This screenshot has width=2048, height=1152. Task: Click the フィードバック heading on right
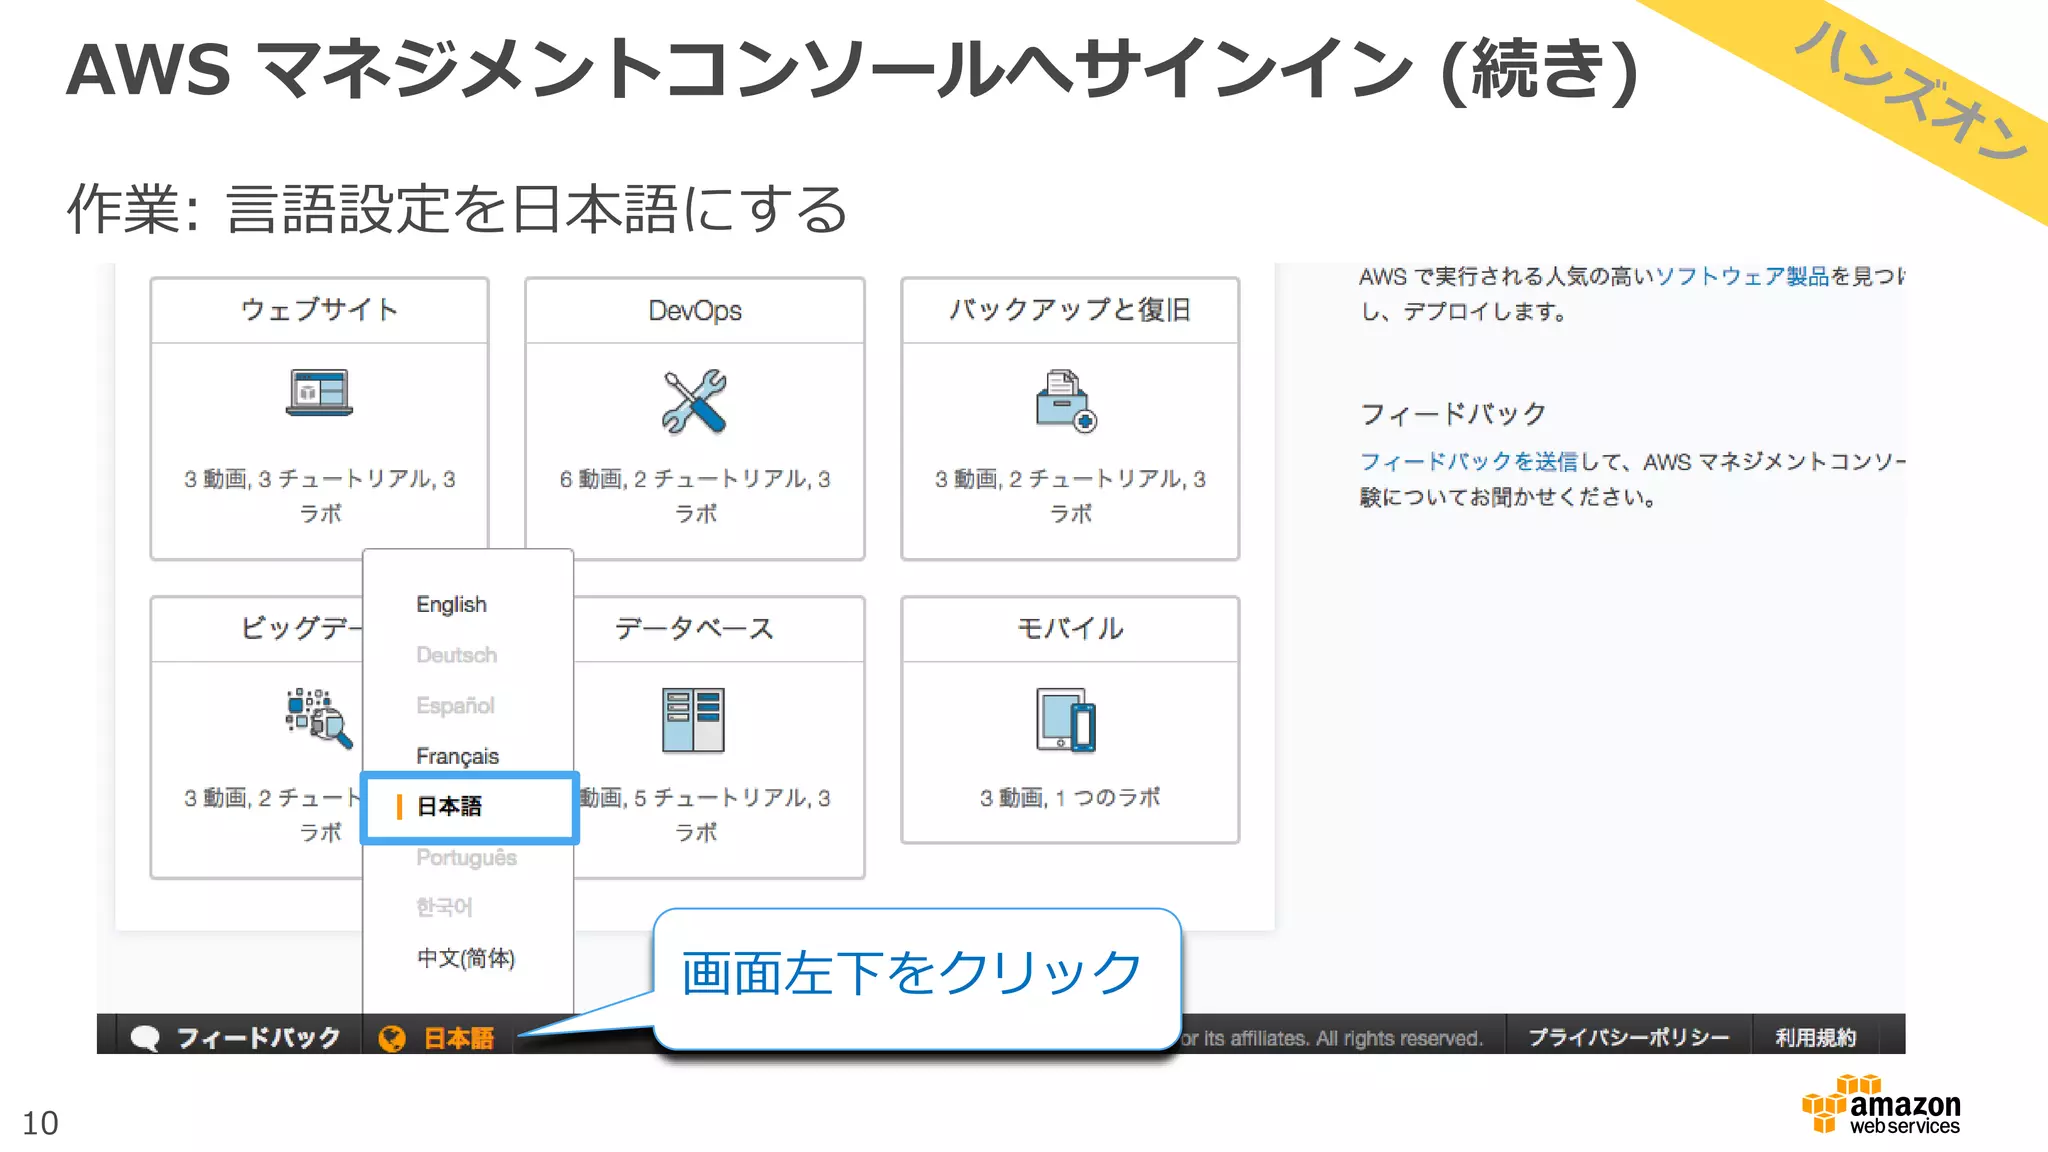pos(1453,413)
